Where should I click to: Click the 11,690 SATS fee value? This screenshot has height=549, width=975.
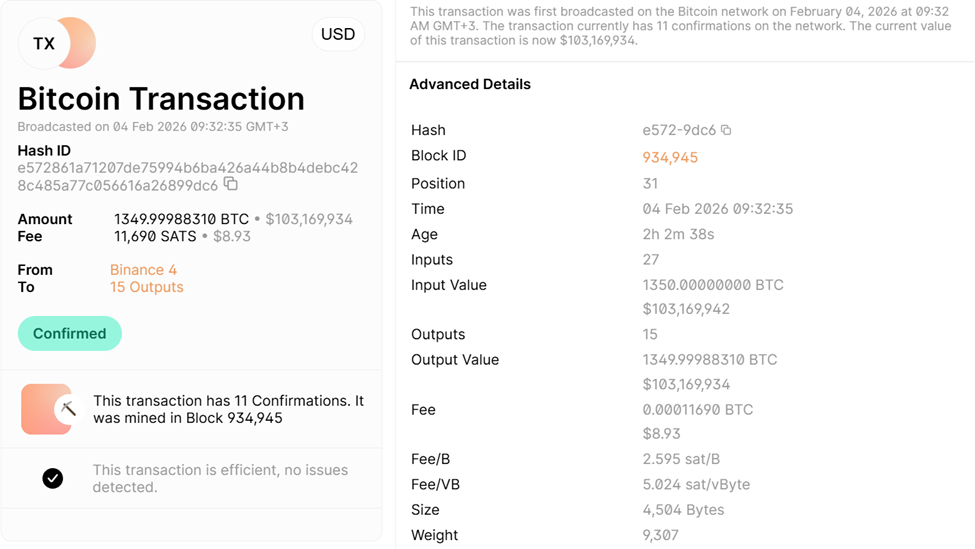point(155,237)
